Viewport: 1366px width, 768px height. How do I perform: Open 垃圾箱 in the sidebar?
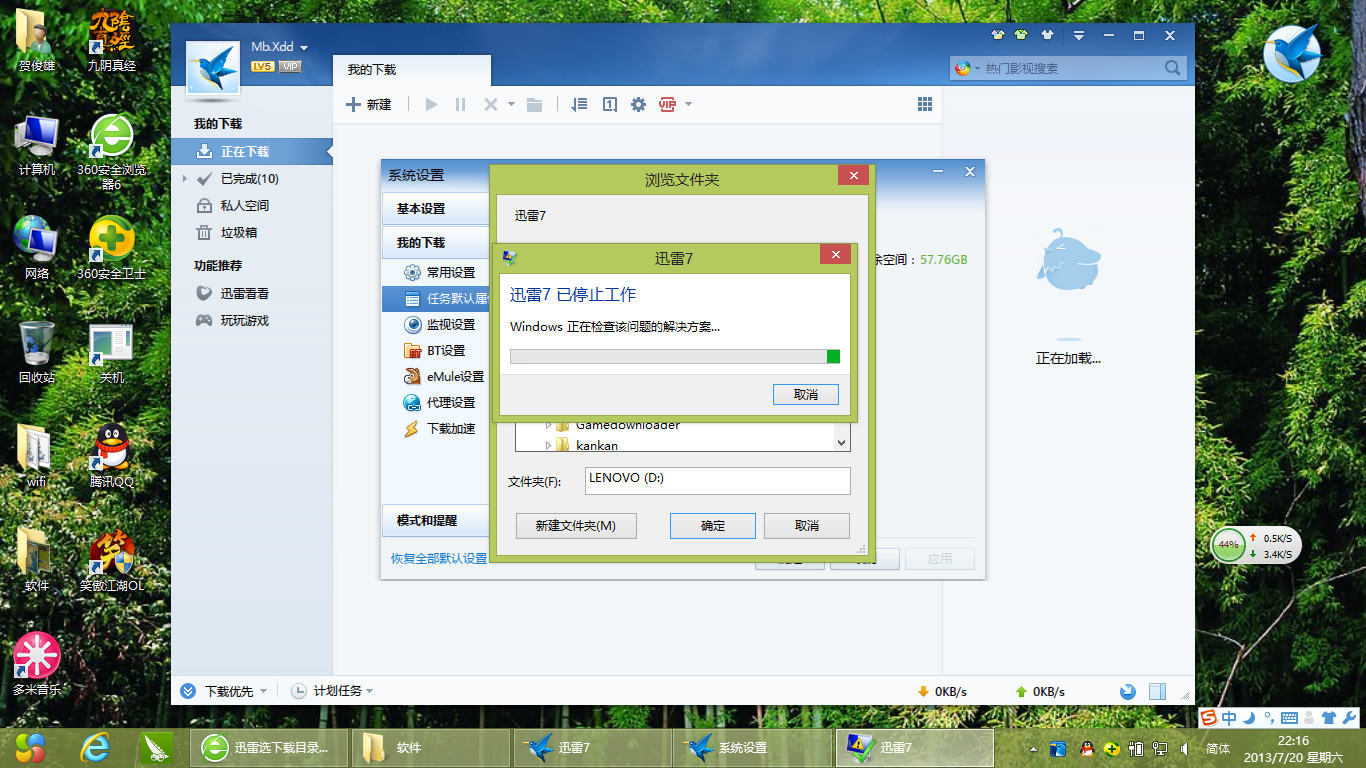238,232
